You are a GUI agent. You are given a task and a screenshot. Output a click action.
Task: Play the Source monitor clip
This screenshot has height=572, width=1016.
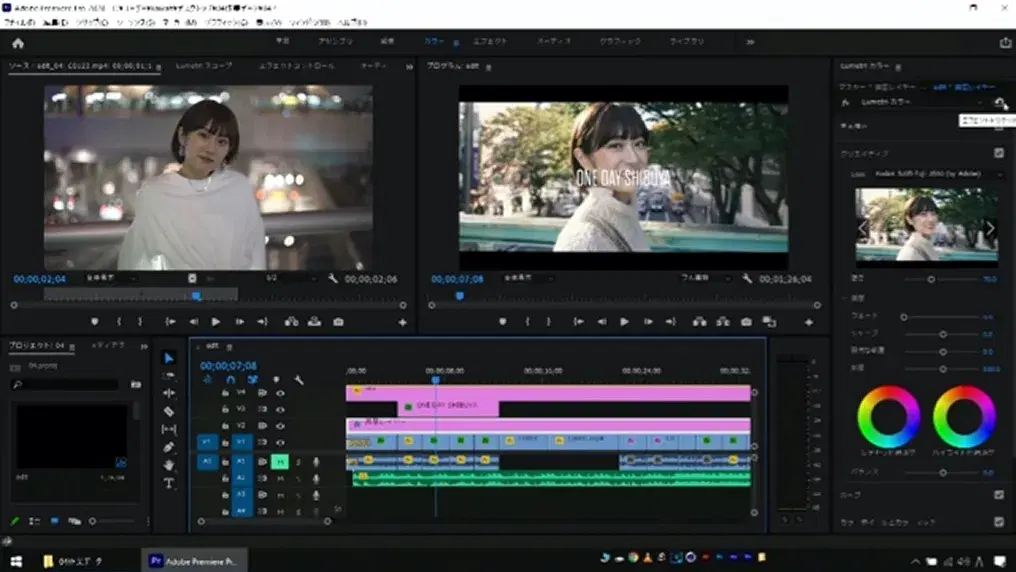(x=216, y=322)
